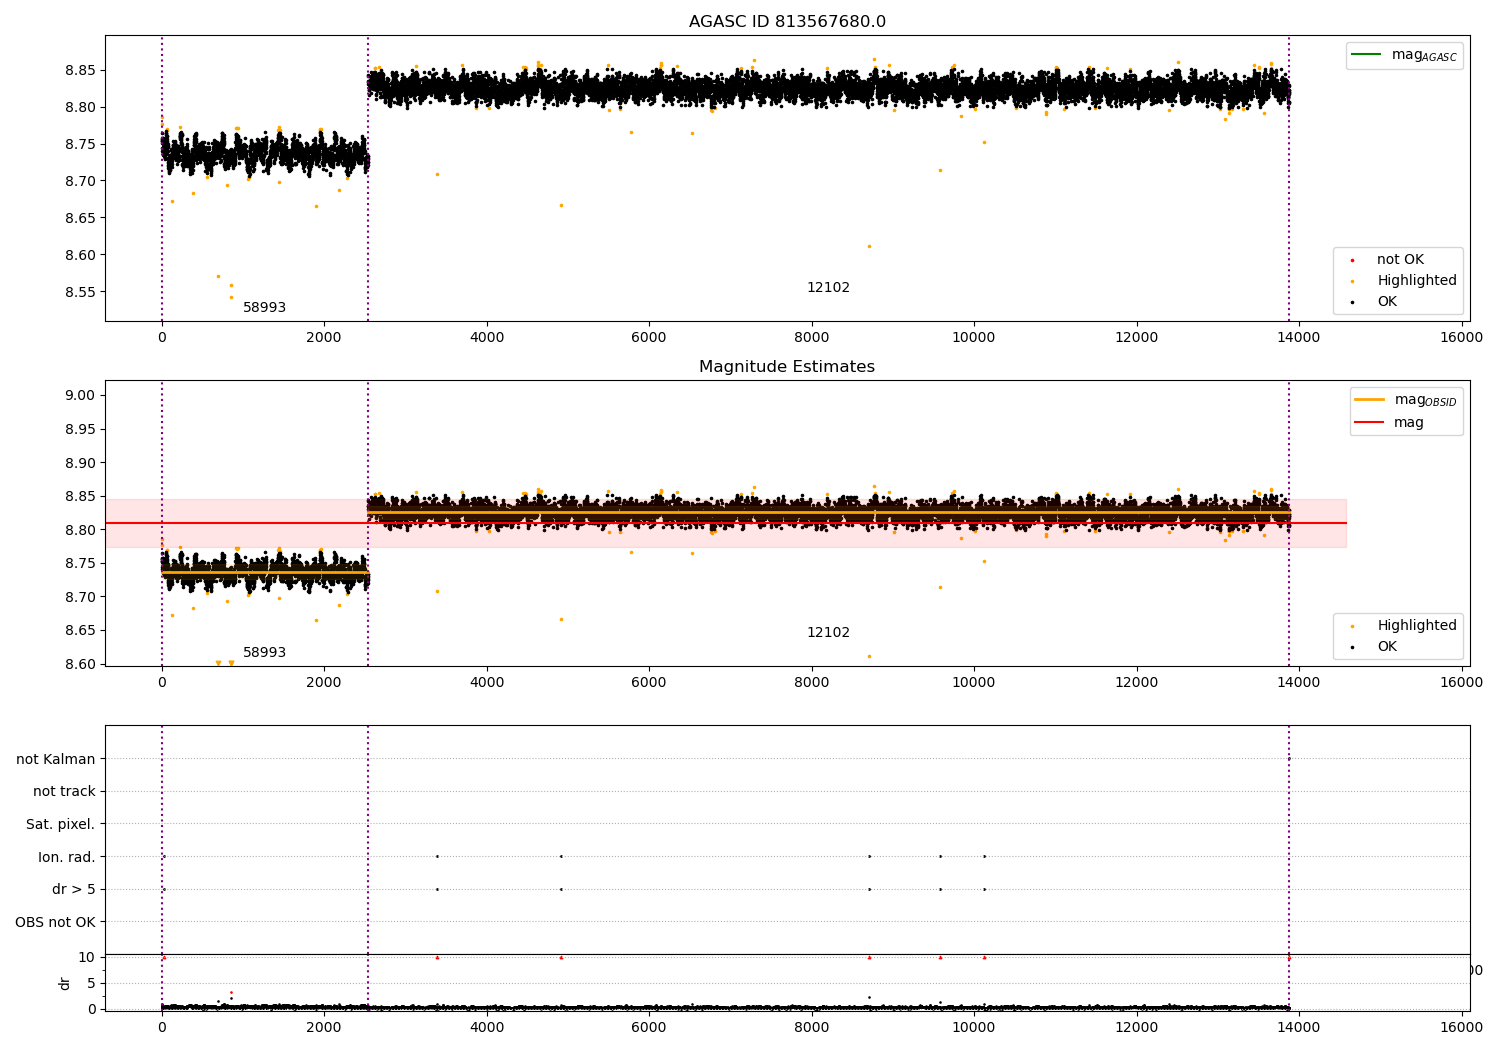Click the "dr" y-axis label
The width and height of the screenshot is (1500, 1050).
(64, 983)
